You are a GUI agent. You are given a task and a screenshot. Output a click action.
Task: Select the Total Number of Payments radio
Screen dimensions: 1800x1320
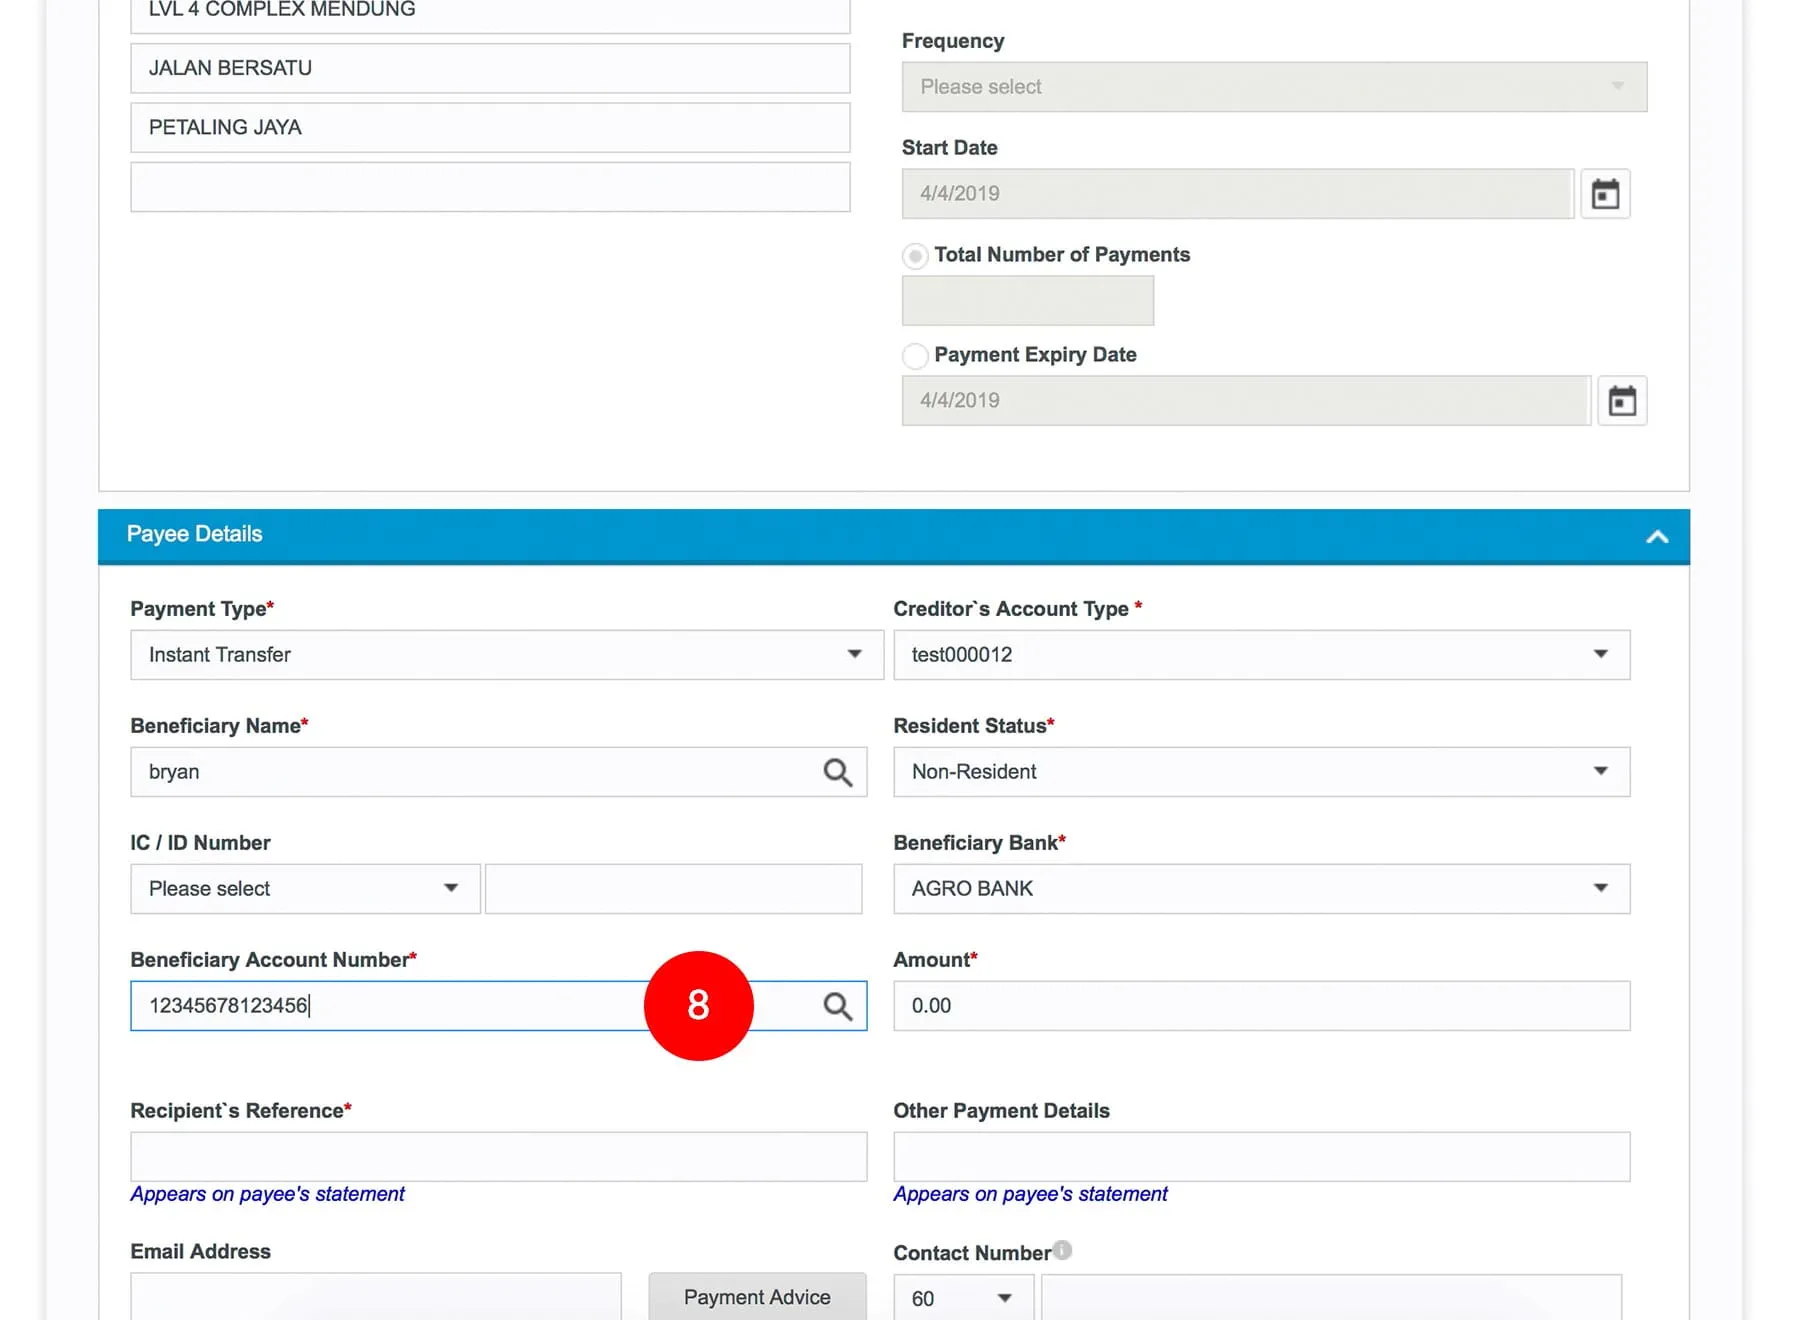[x=915, y=256]
